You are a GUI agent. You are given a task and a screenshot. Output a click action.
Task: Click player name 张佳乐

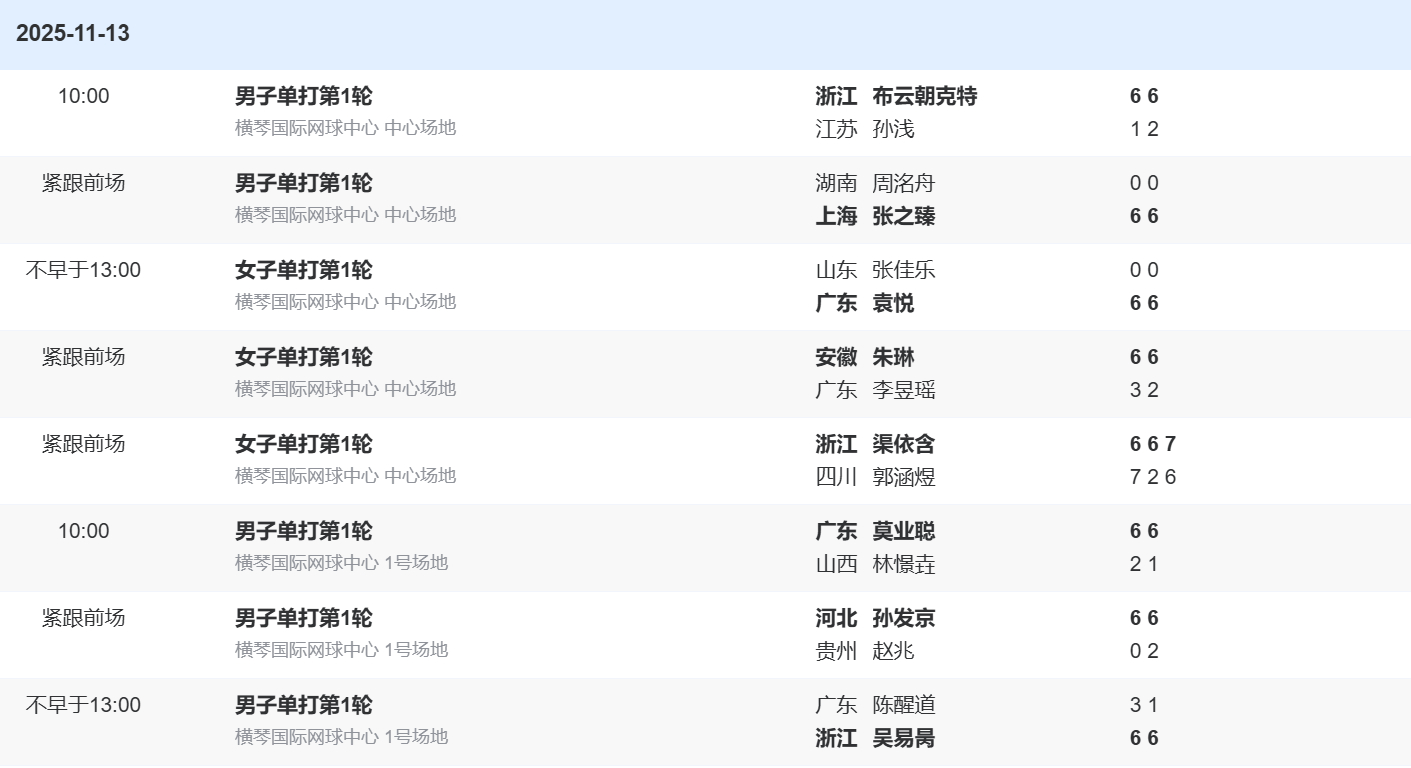click(904, 270)
